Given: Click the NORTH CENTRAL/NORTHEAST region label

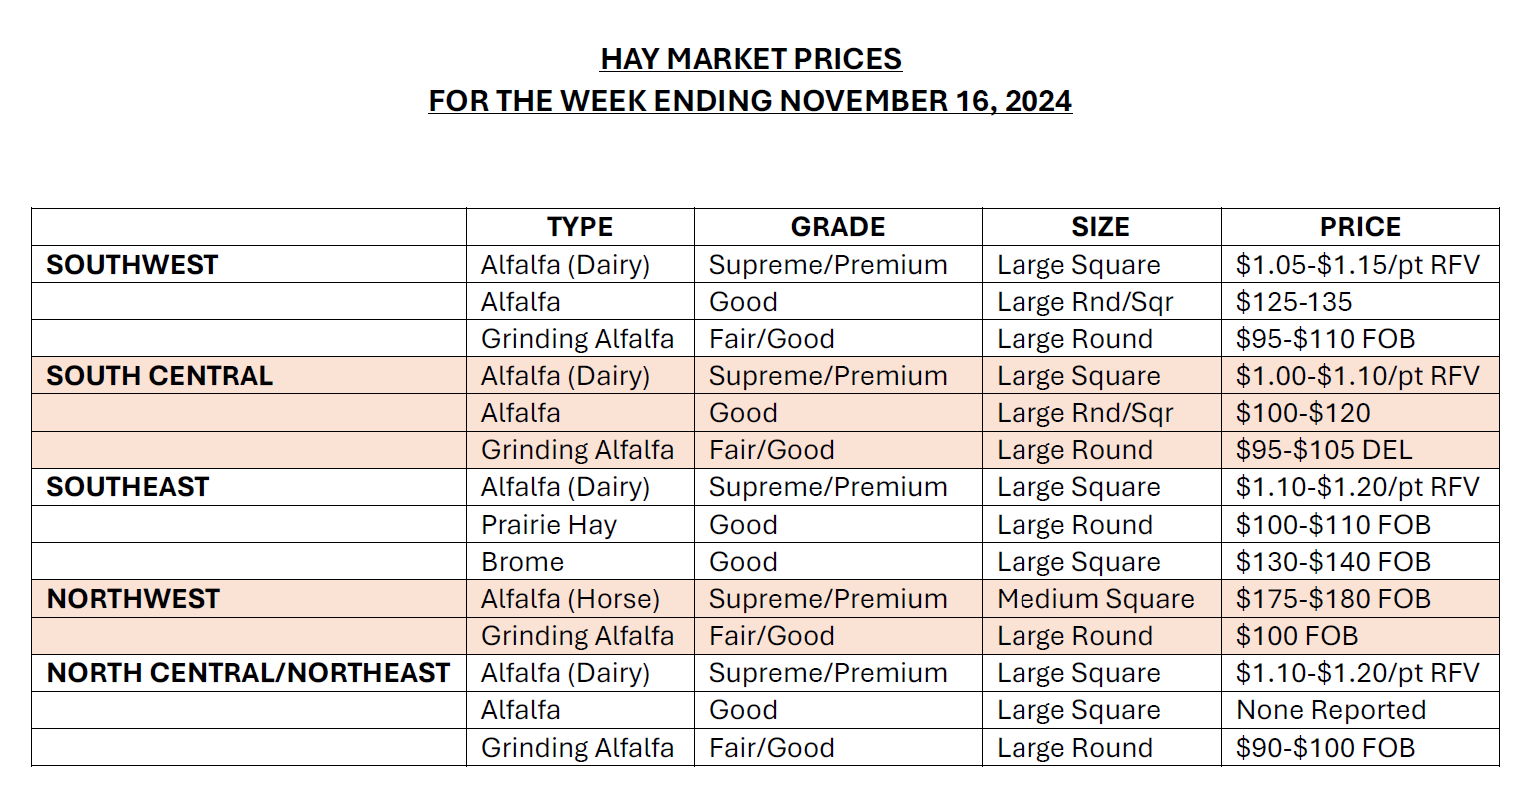Looking at the screenshot, I should click(248, 673).
